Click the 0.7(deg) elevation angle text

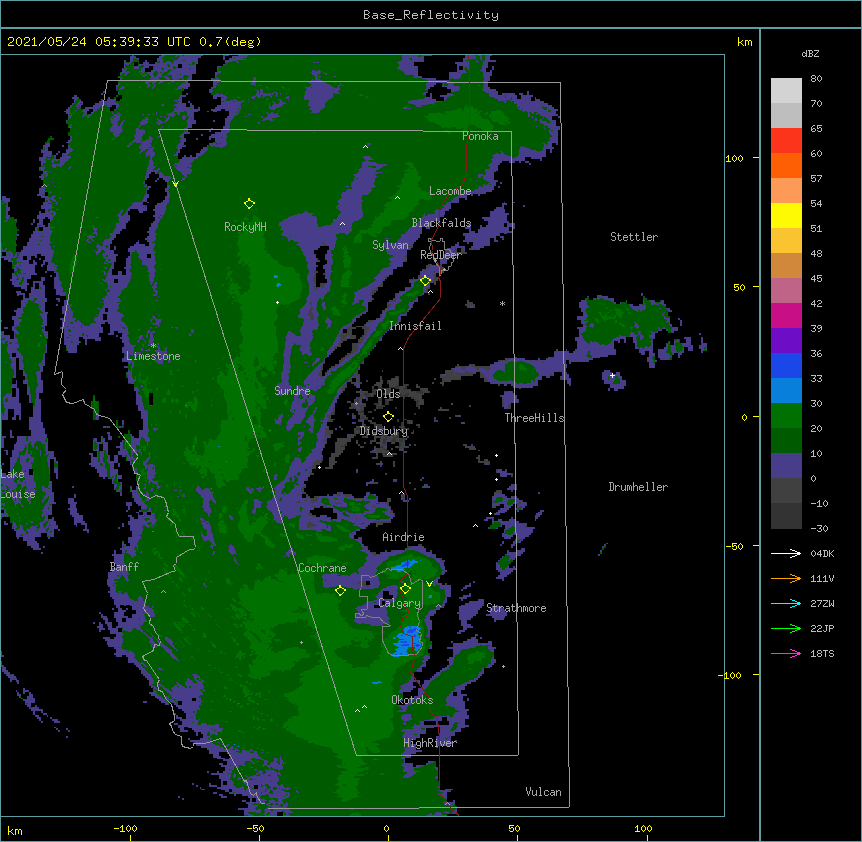click(x=230, y=42)
